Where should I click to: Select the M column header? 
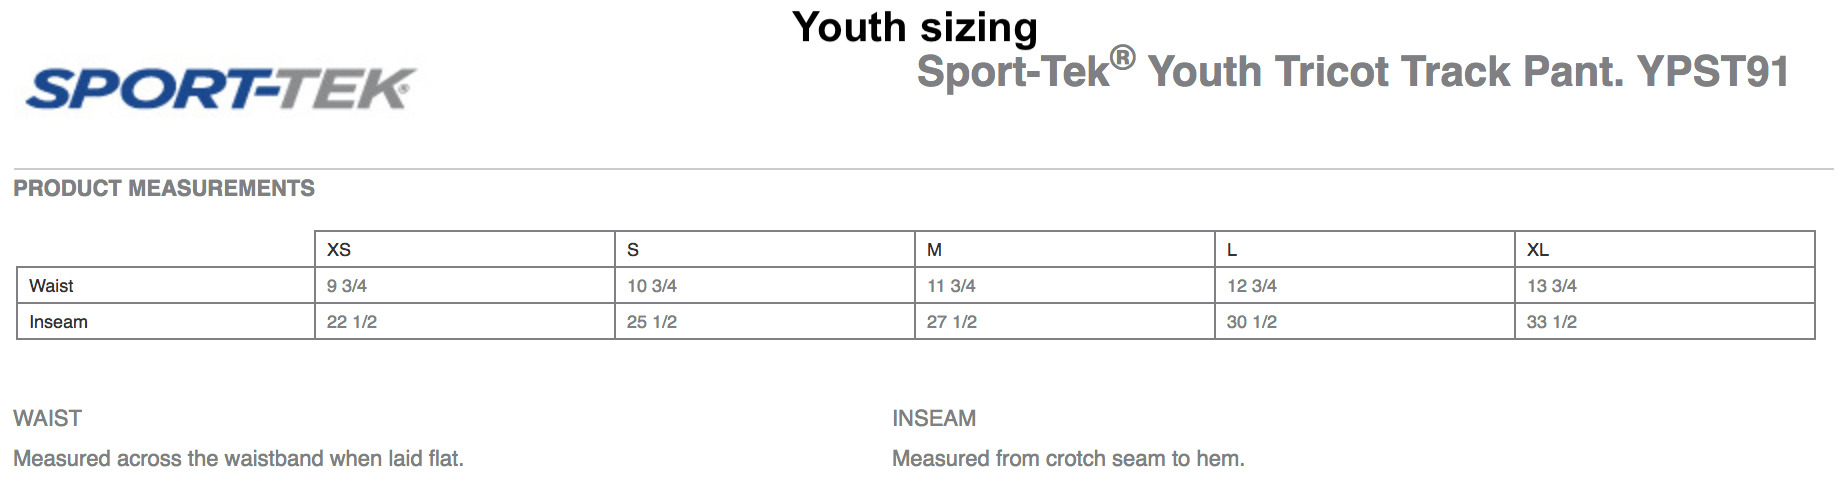click(934, 250)
